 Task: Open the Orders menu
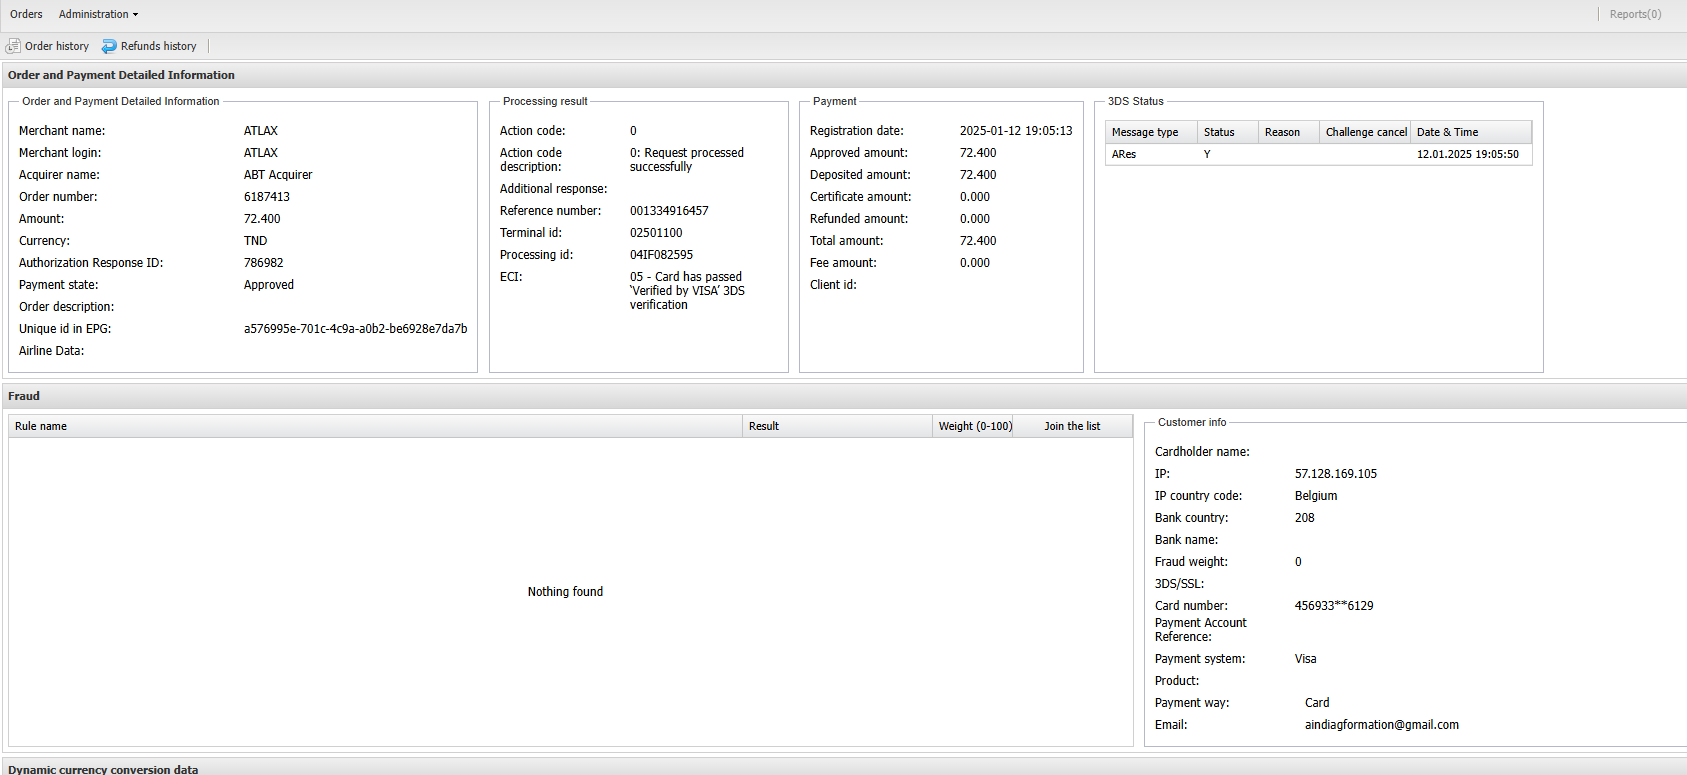pos(26,14)
